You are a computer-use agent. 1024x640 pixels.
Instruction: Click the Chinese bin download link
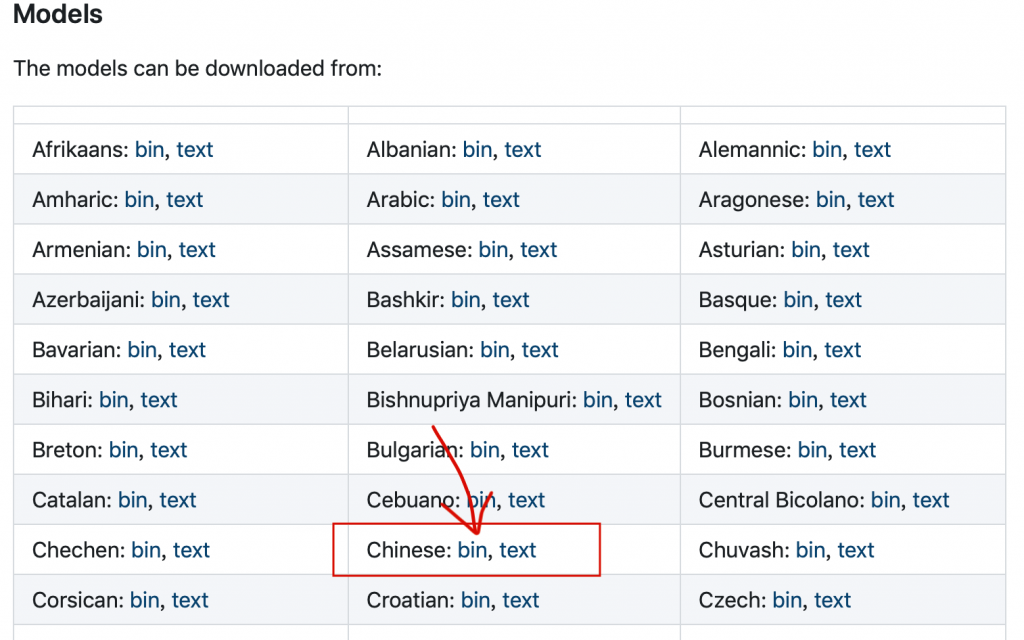pos(471,550)
